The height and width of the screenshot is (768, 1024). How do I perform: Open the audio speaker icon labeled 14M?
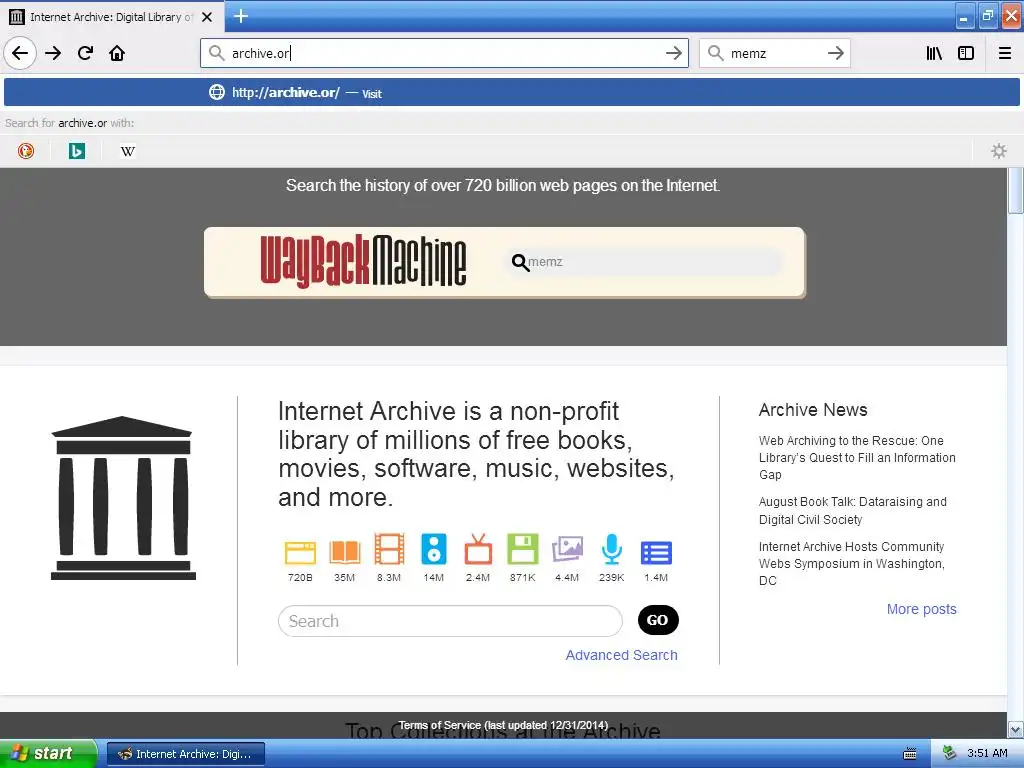coord(434,549)
